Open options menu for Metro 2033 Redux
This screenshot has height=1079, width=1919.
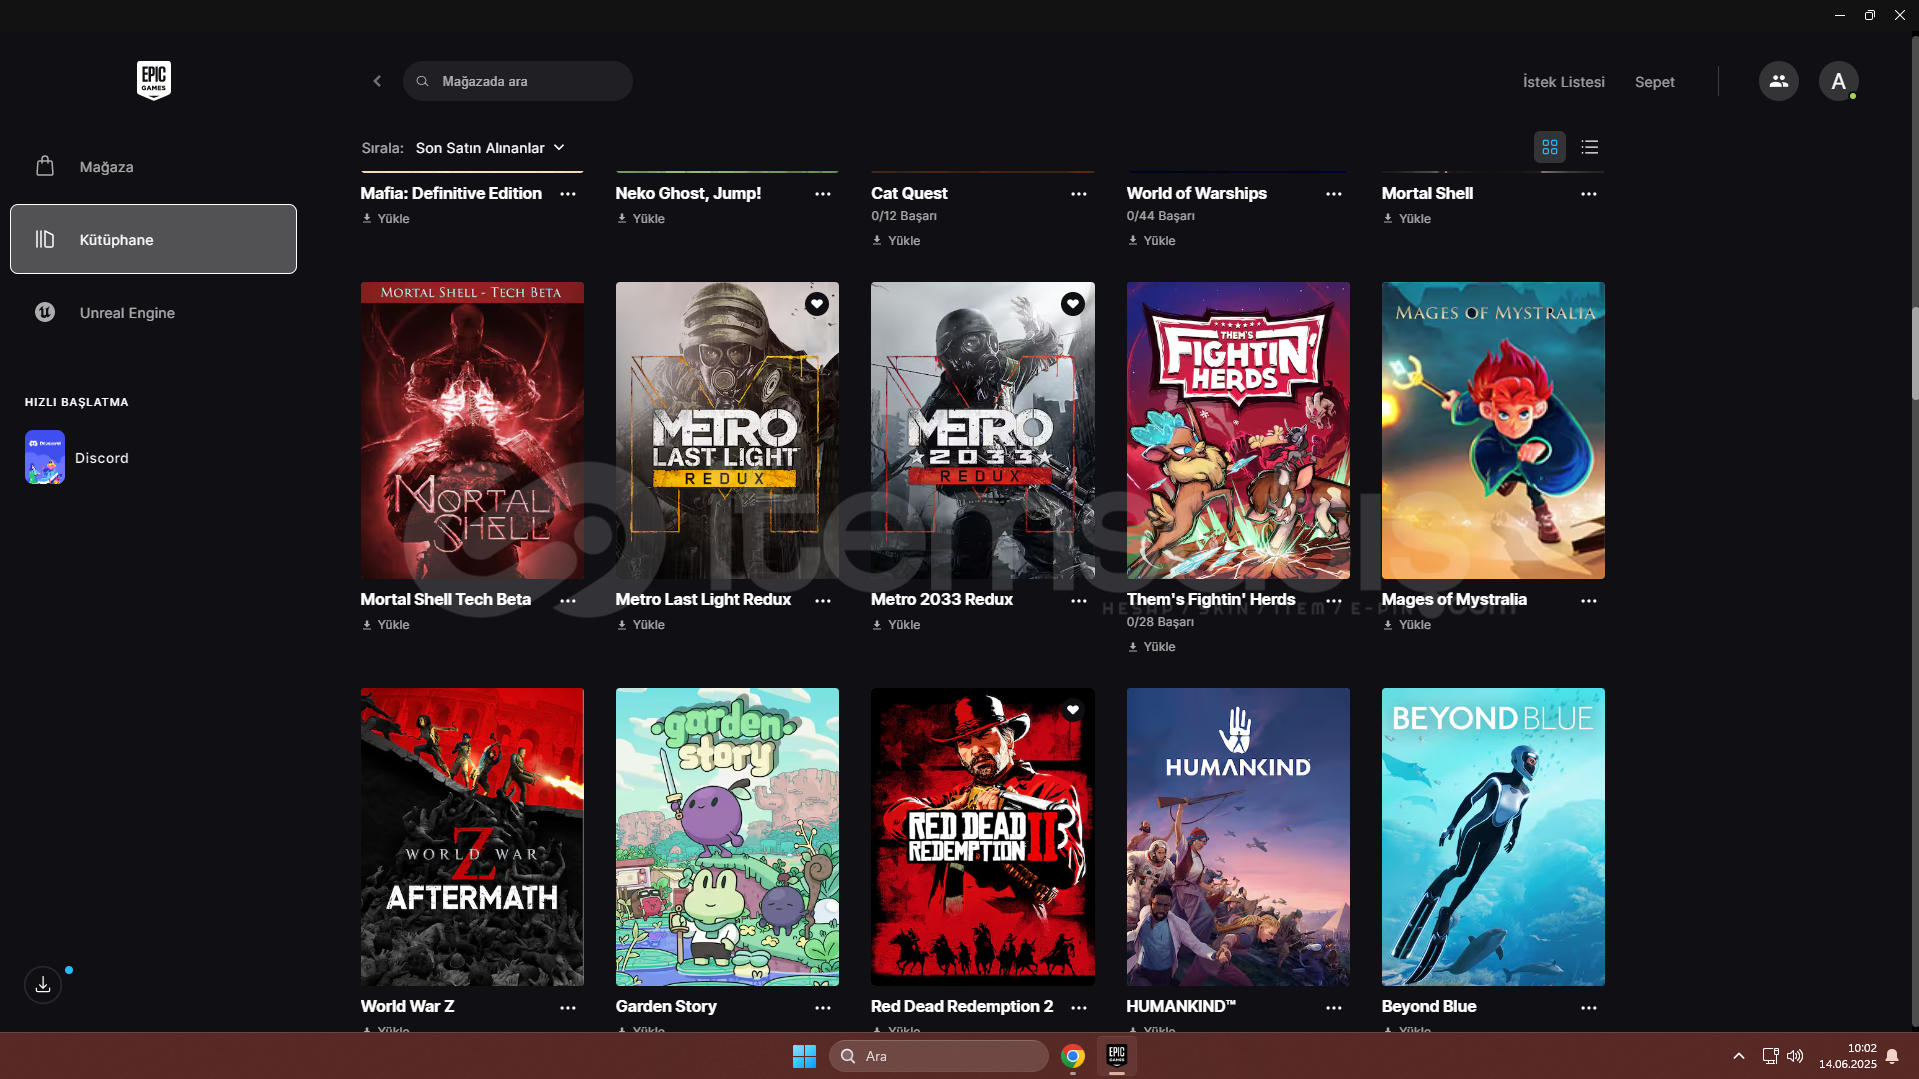[x=1078, y=601]
